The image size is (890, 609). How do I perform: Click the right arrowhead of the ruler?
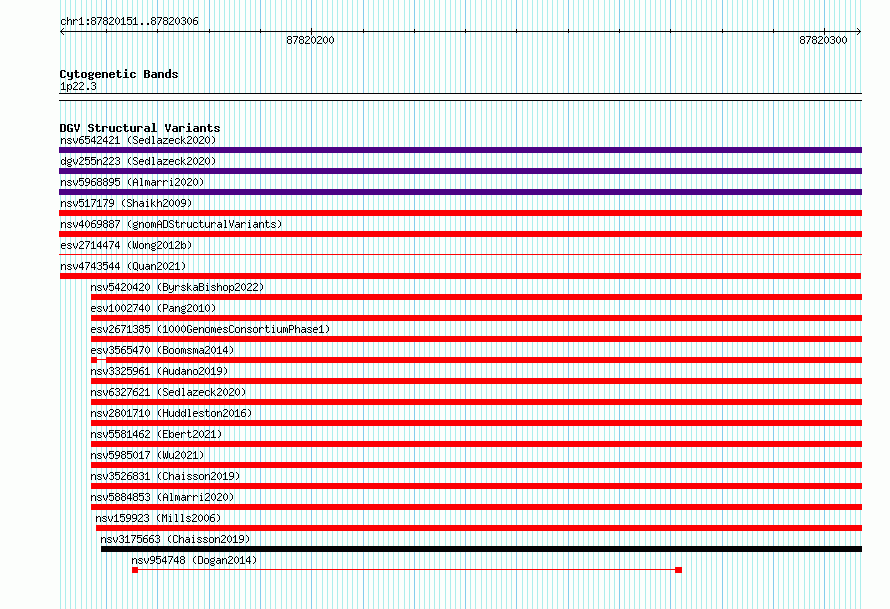tap(859, 31)
